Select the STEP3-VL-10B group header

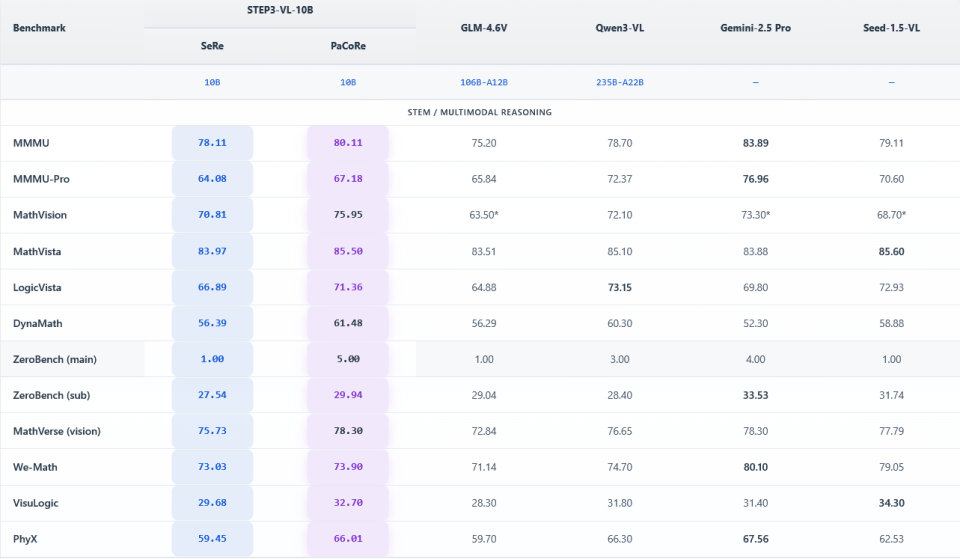[x=280, y=10]
